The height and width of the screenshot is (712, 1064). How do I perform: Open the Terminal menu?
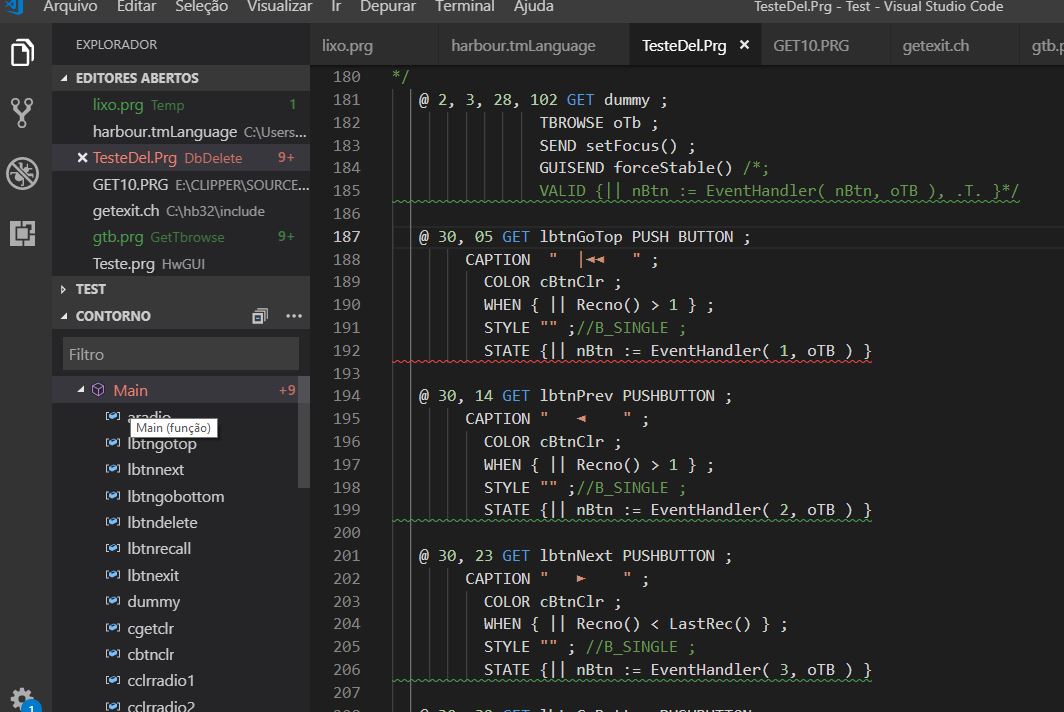[464, 7]
